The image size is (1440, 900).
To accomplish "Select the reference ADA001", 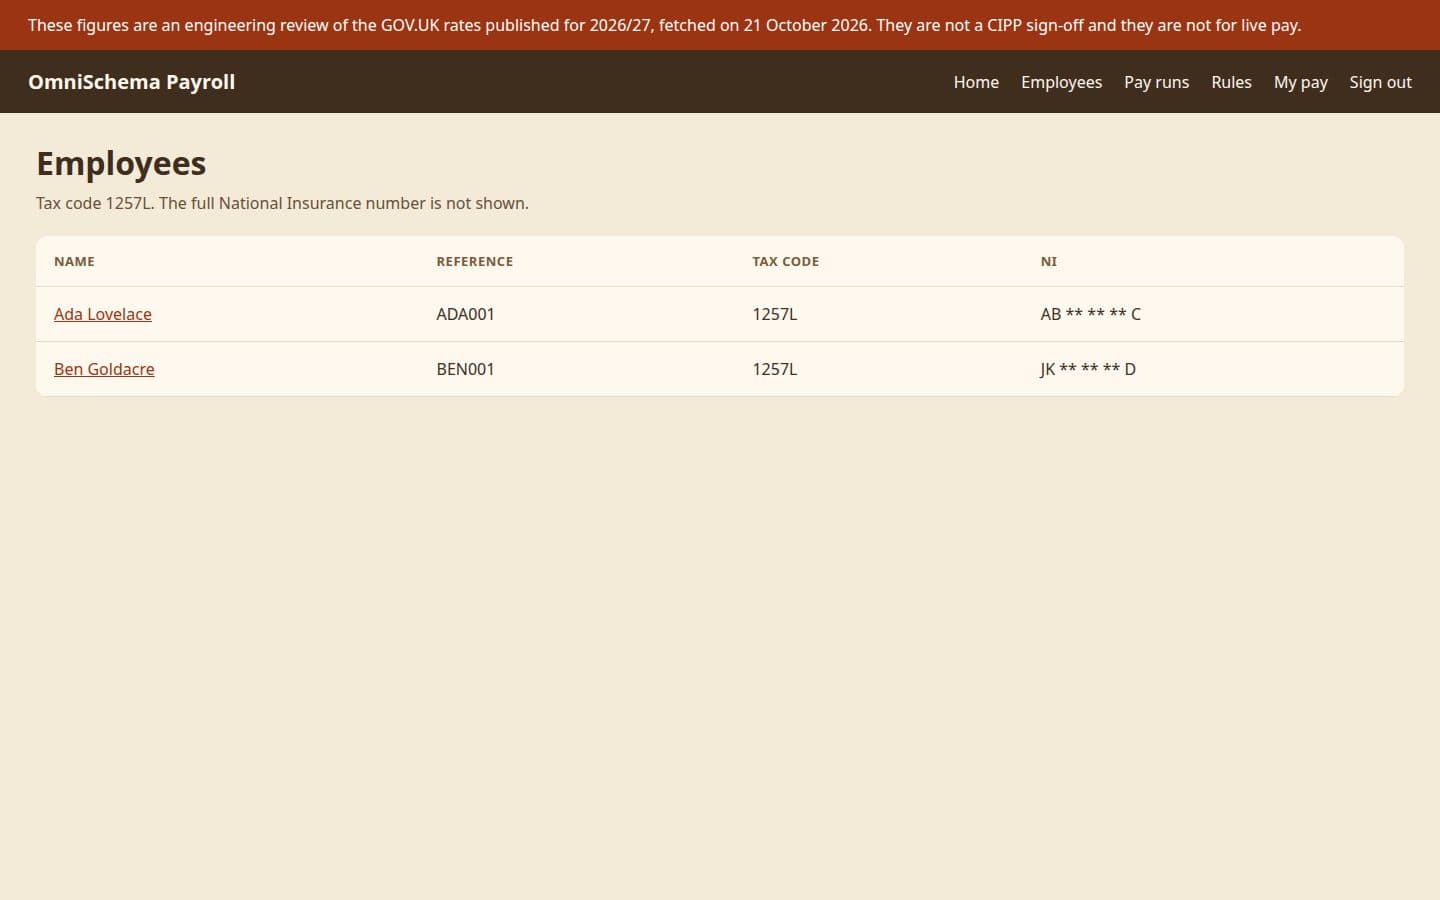I will (x=465, y=314).
